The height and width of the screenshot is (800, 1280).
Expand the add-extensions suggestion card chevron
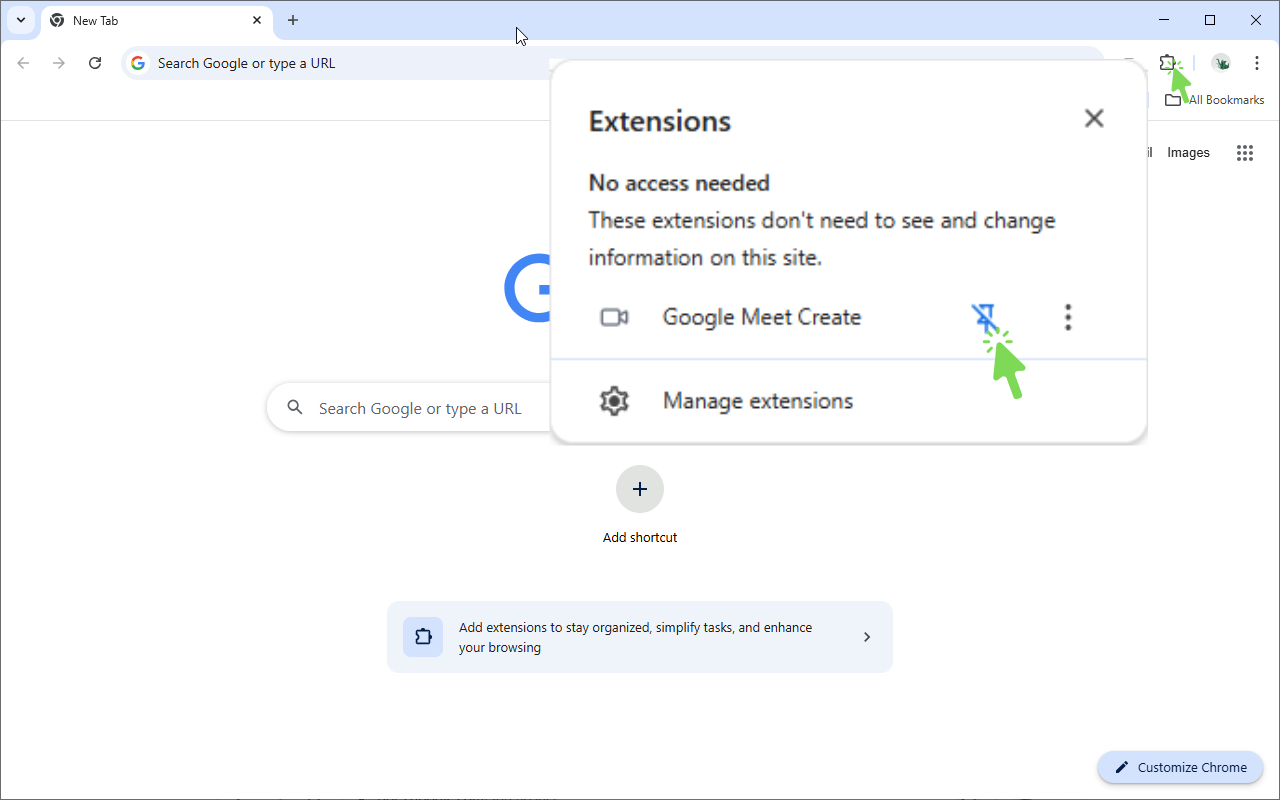click(866, 636)
